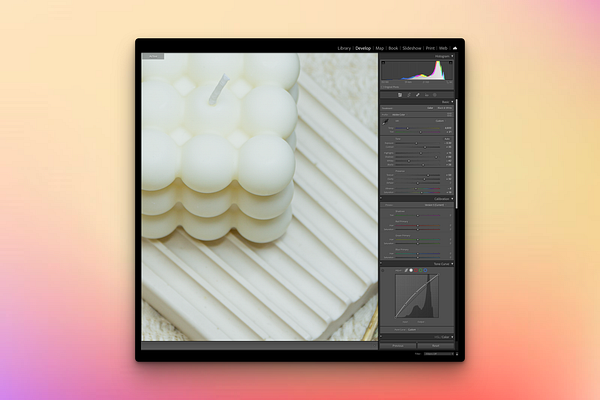This screenshot has width=600, height=400.
Task: Pick the White Balance Selector eyedropper
Action: point(385,122)
